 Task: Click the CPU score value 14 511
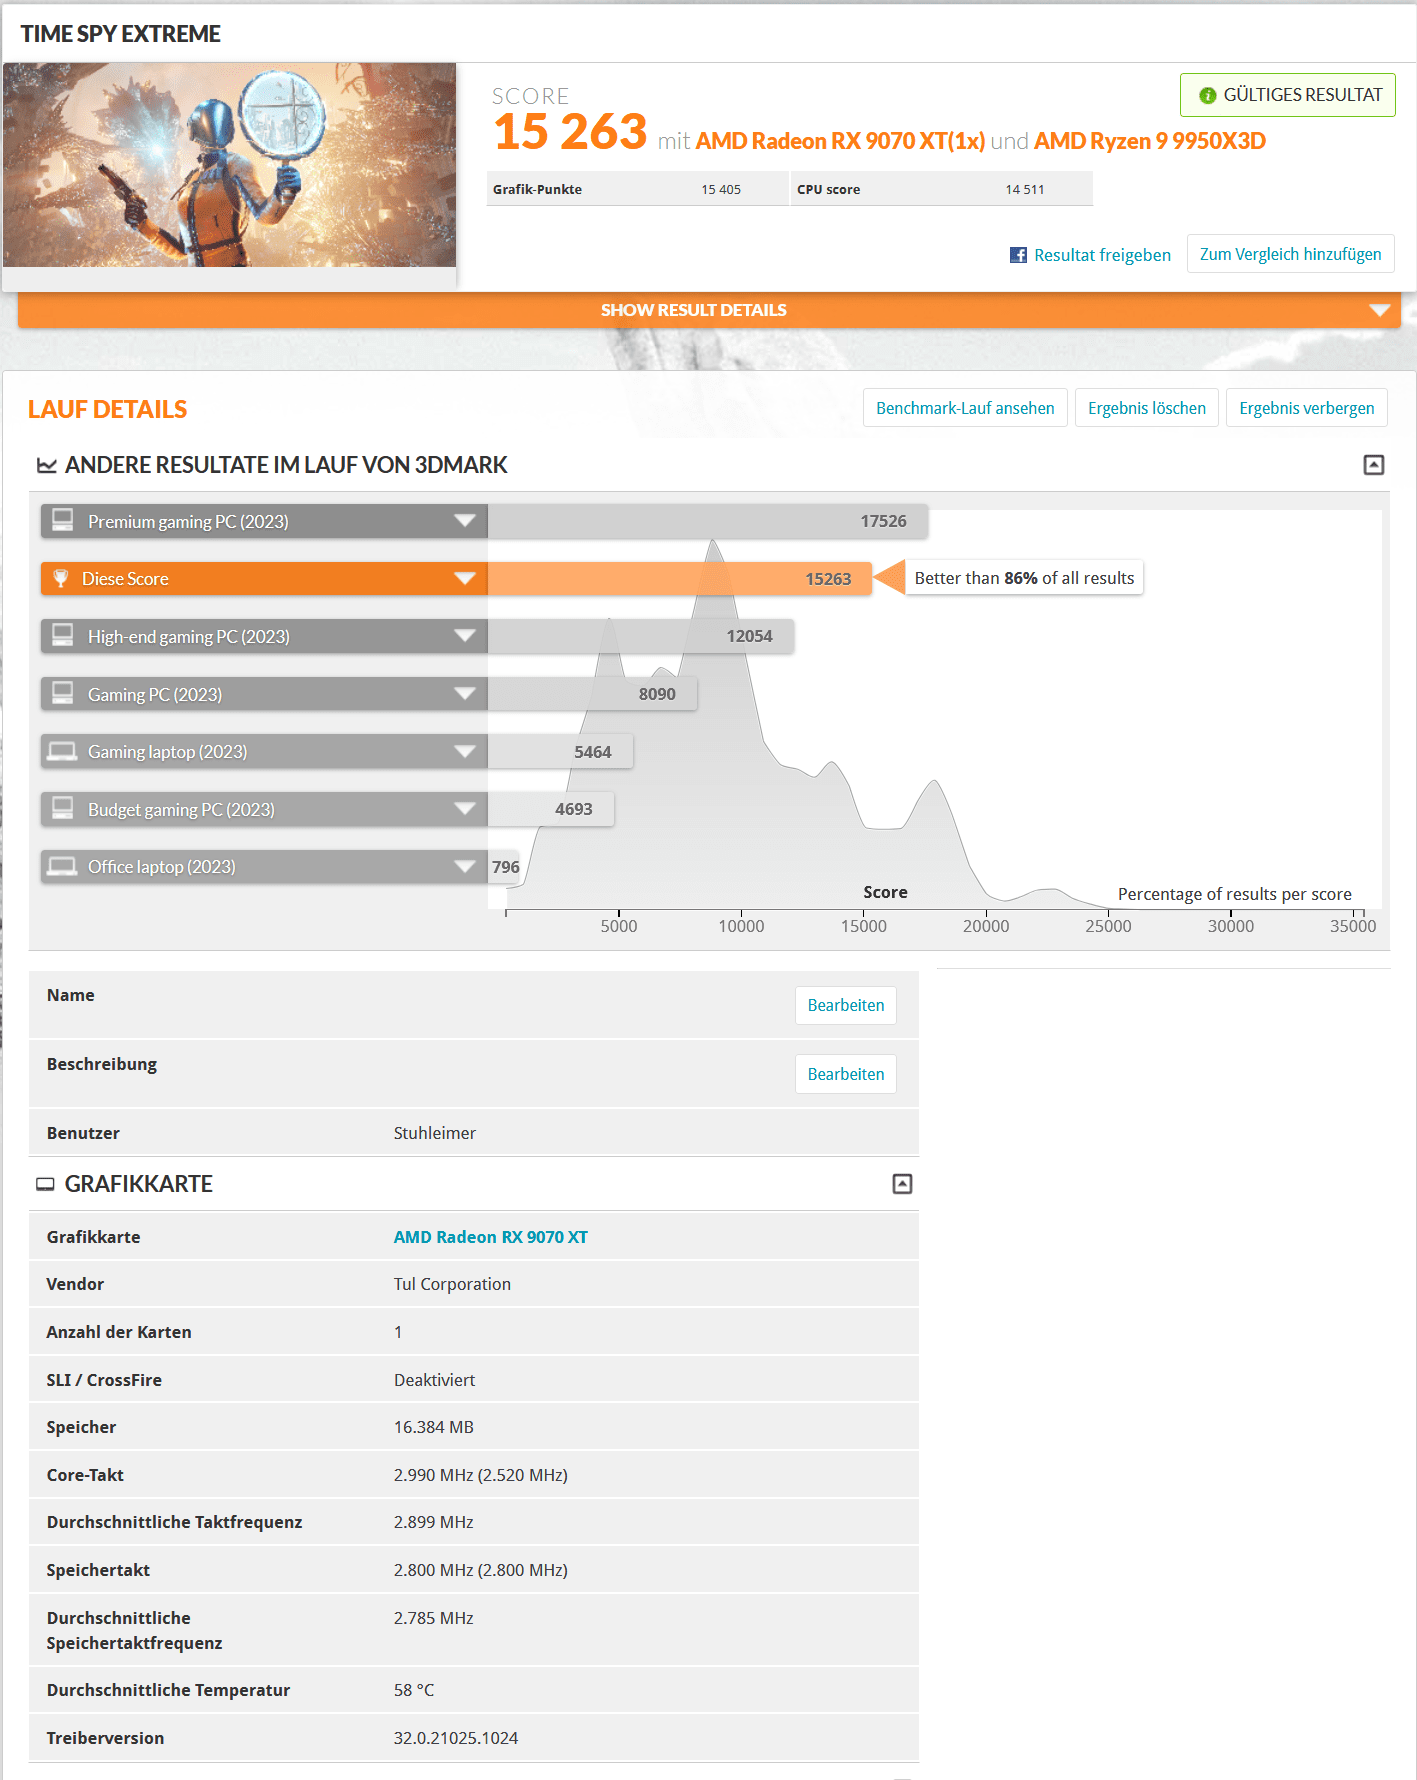tap(1025, 189)
